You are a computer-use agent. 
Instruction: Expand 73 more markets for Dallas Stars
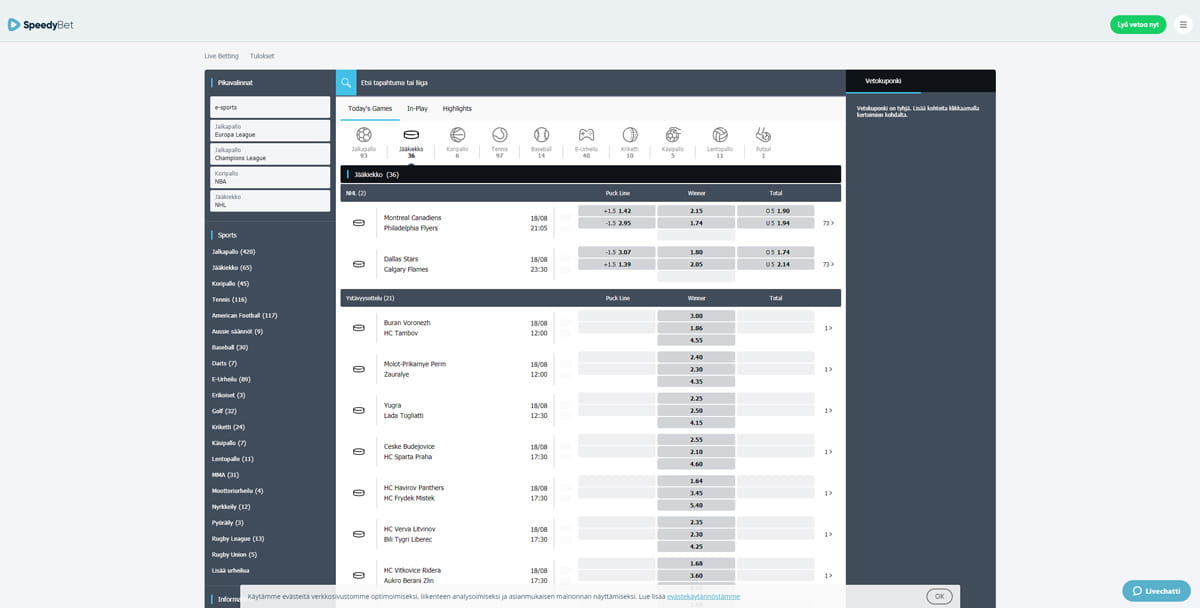[x=828, y=264]
